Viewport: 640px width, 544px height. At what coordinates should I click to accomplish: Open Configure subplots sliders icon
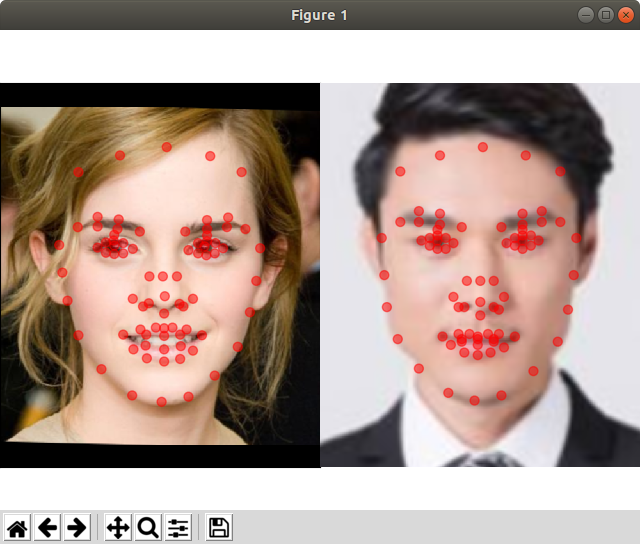click(x=178, y=528)
